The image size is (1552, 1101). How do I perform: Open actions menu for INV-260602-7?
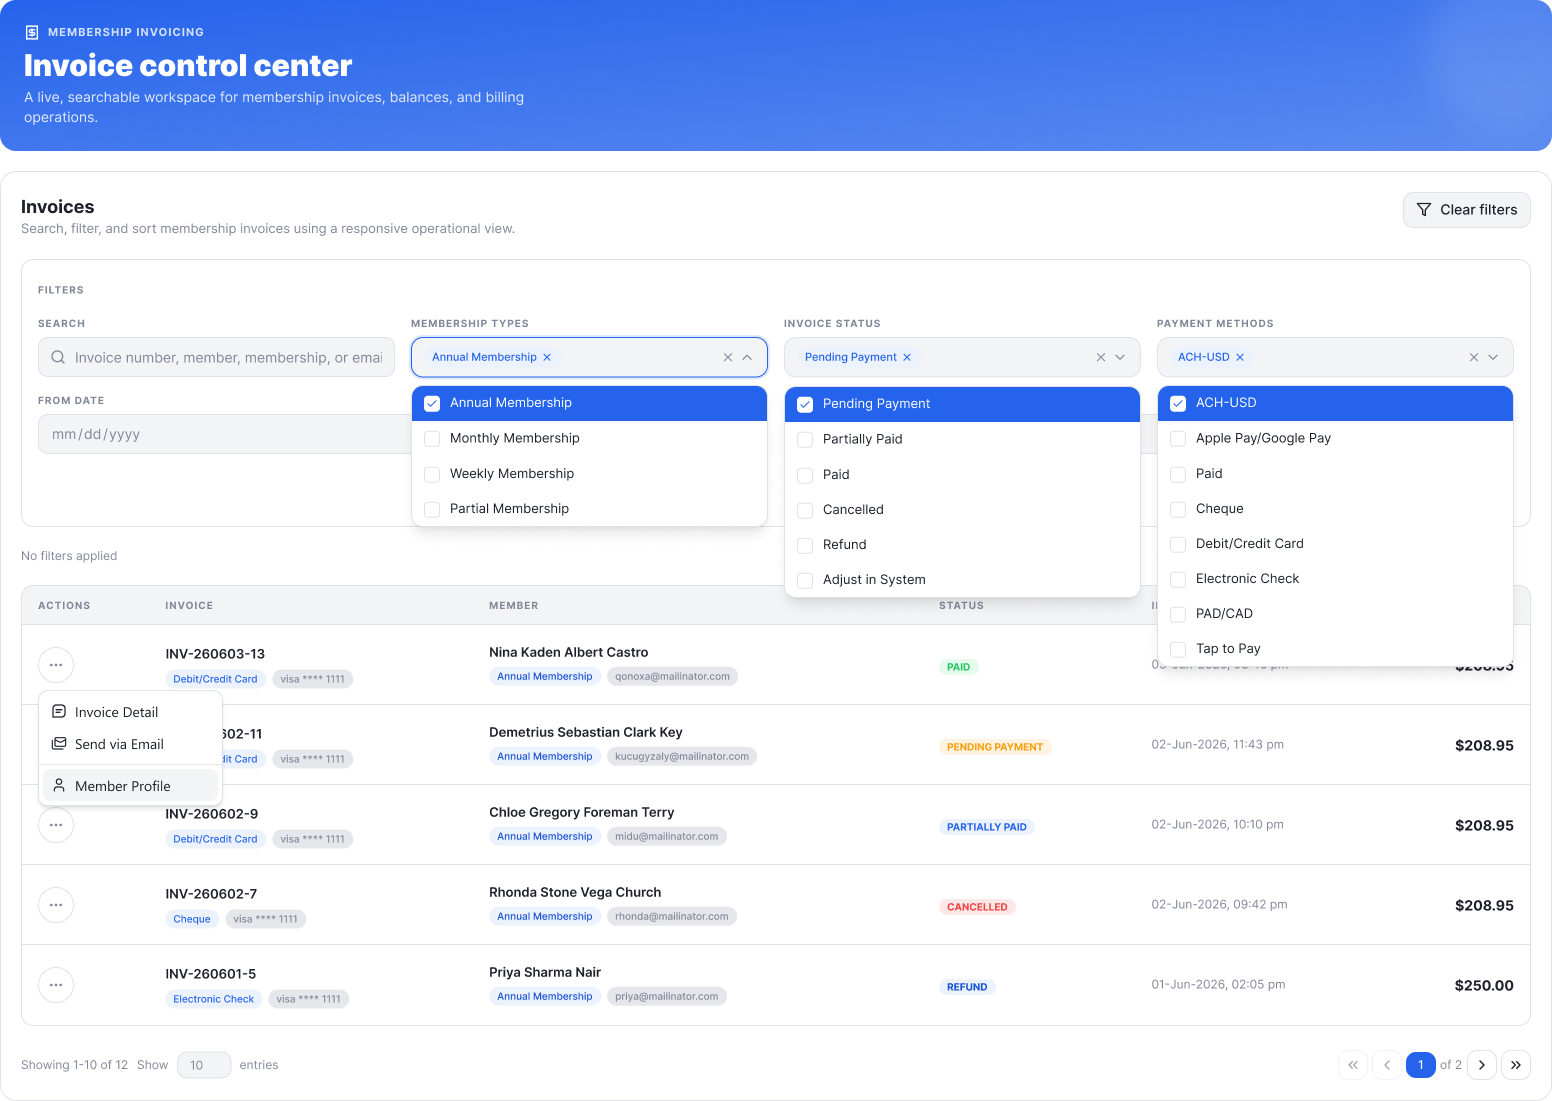coord(56,905)
